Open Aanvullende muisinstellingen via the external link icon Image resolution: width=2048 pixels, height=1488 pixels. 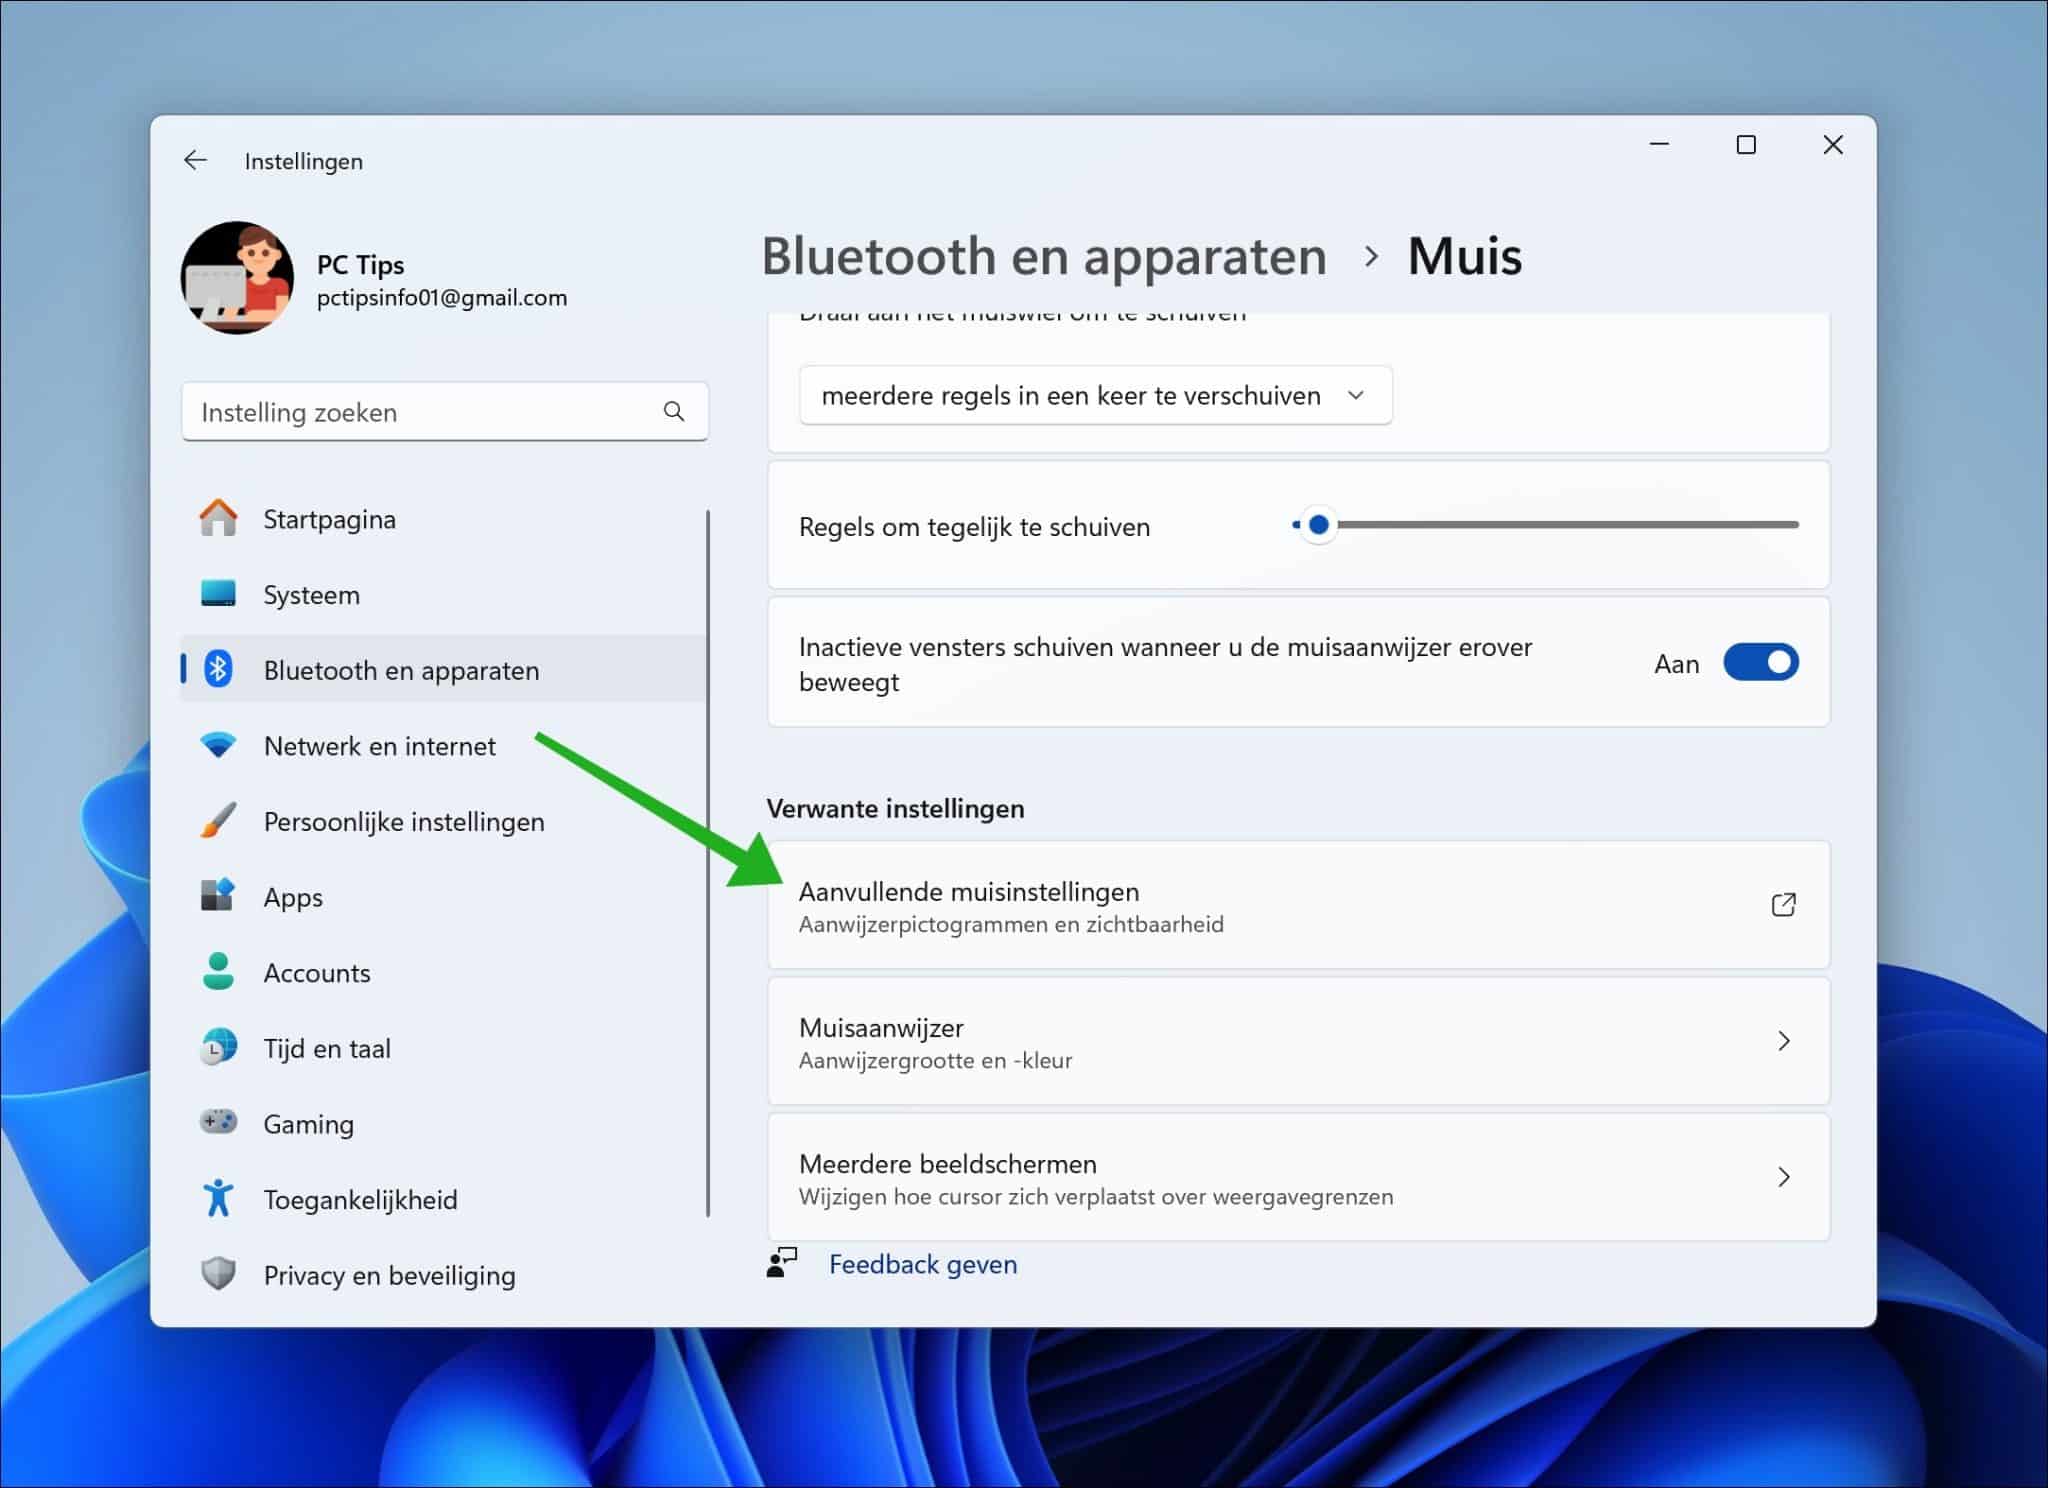point(1784,904)
